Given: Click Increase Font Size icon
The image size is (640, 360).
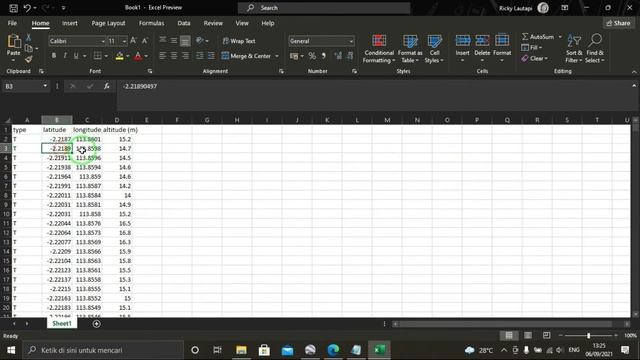Looking at the screenshot, I should [133, 41].
